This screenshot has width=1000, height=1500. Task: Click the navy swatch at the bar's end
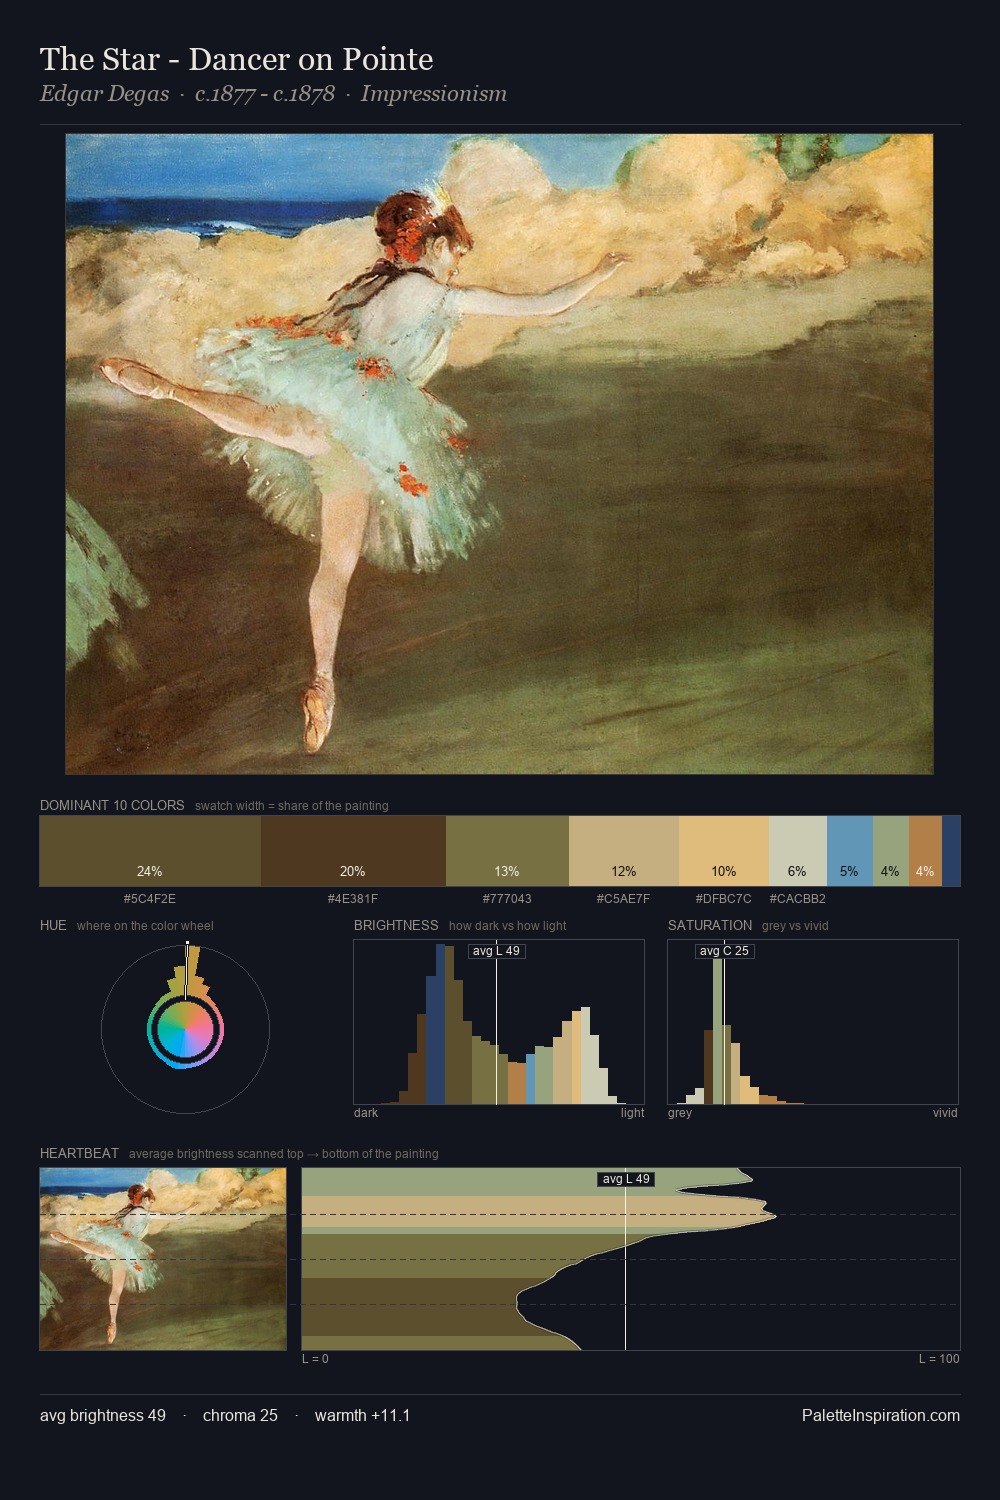click(951, 851)
